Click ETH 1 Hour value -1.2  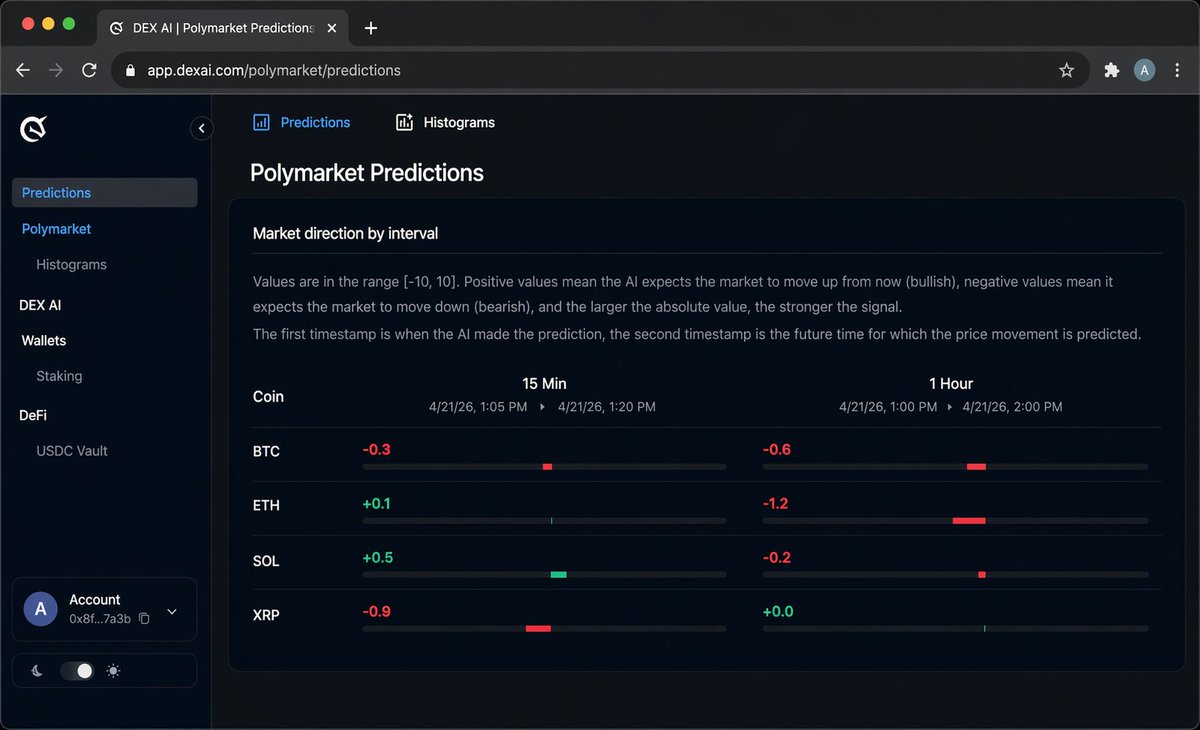pyautogui.click(x=776, y=504)
